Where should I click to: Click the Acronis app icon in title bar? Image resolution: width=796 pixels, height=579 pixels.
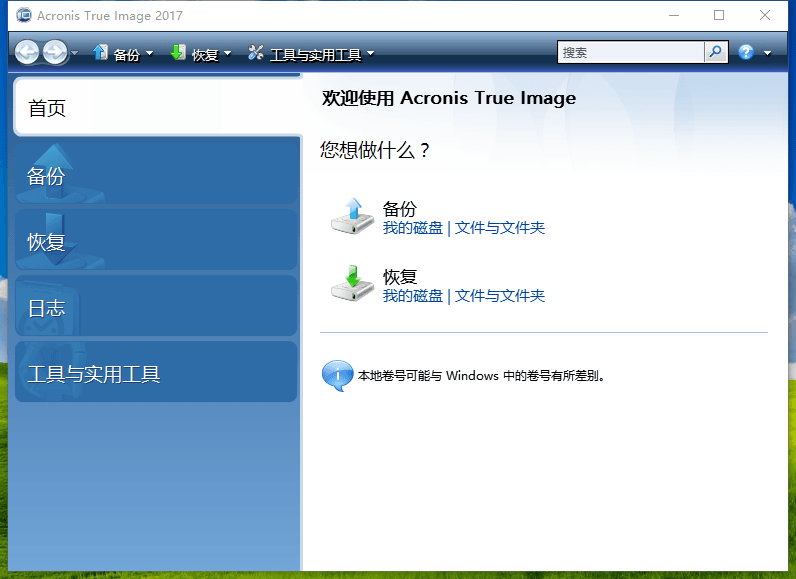tap(23, 15)
